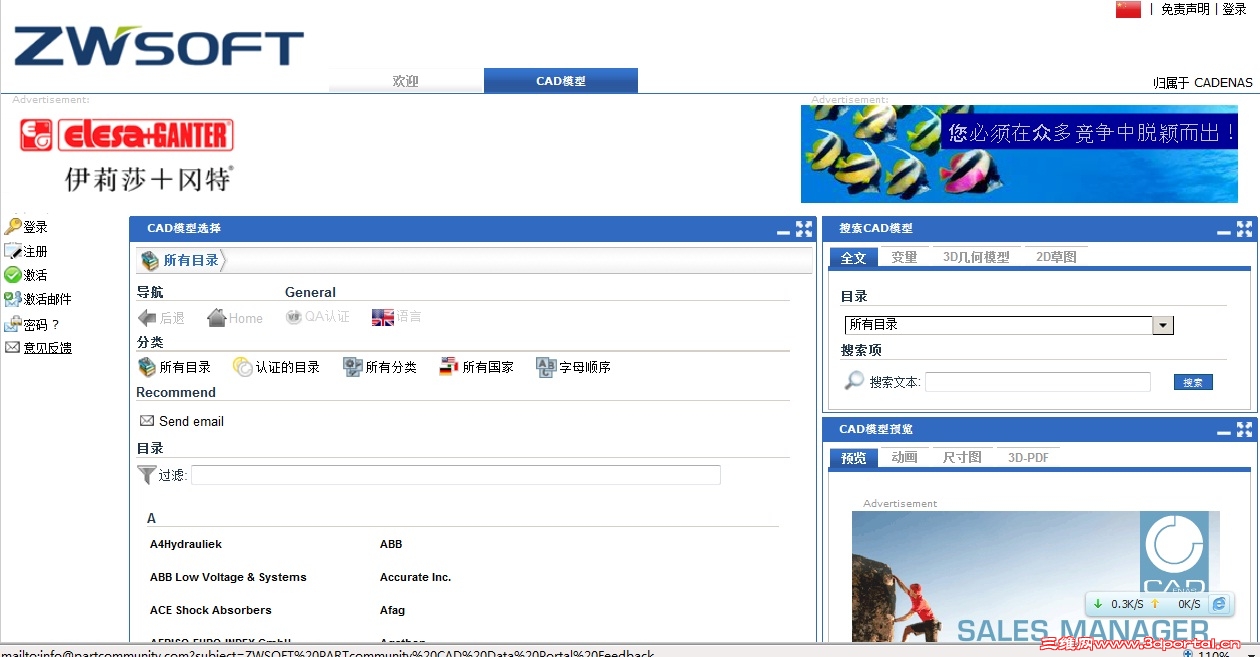
Task: Open the 所有目录 catalog dropdown
Action: click(1009, 325)
